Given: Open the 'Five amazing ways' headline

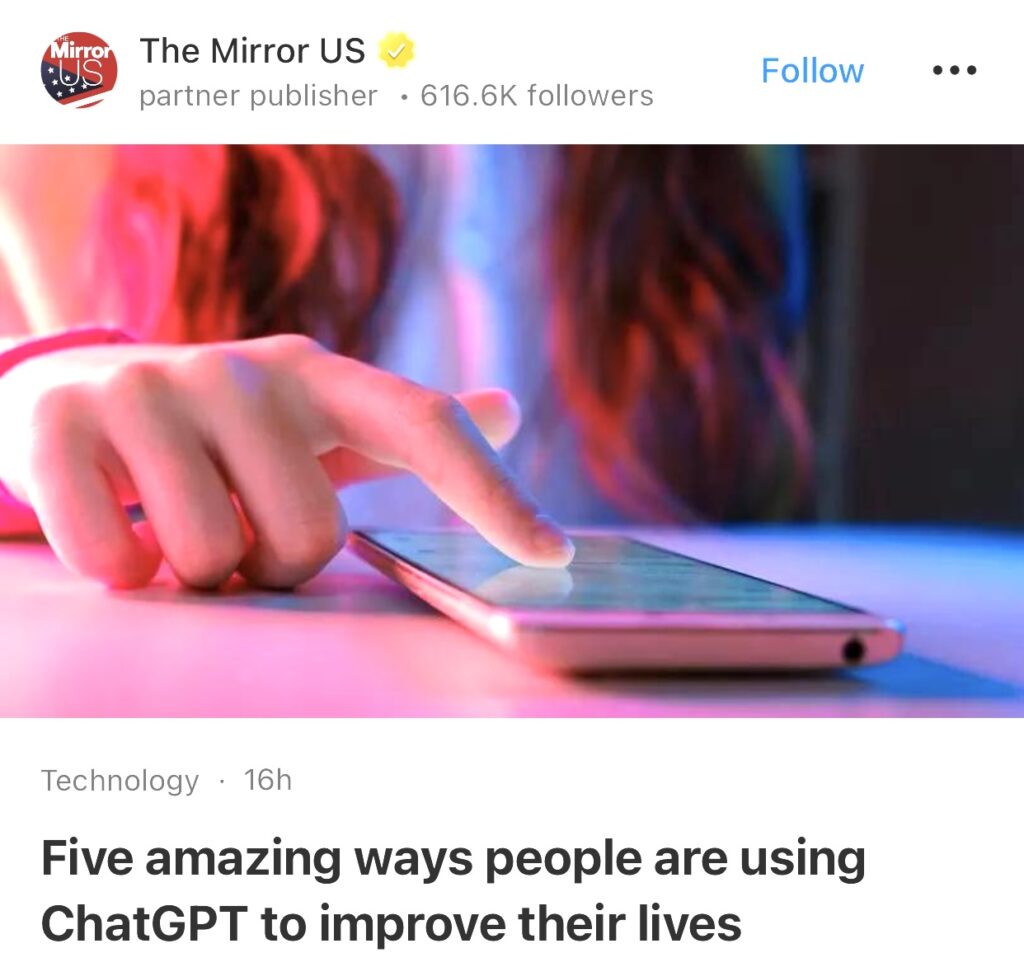Looking at the screenshot, I should click(x=453, y=891).
